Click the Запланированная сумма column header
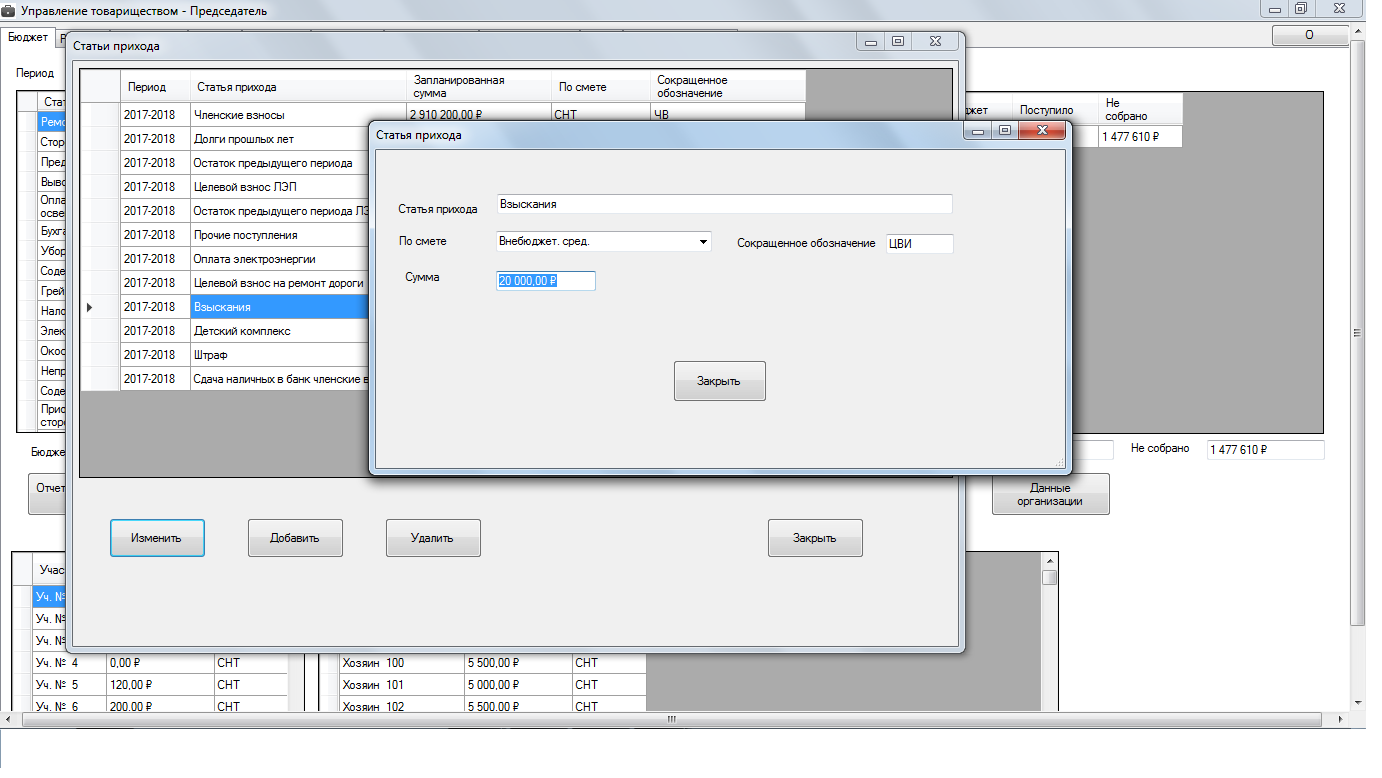Image resolution: width=1382 pixels, height=778 pixels. pyautogui.click(x=478, y=86)
